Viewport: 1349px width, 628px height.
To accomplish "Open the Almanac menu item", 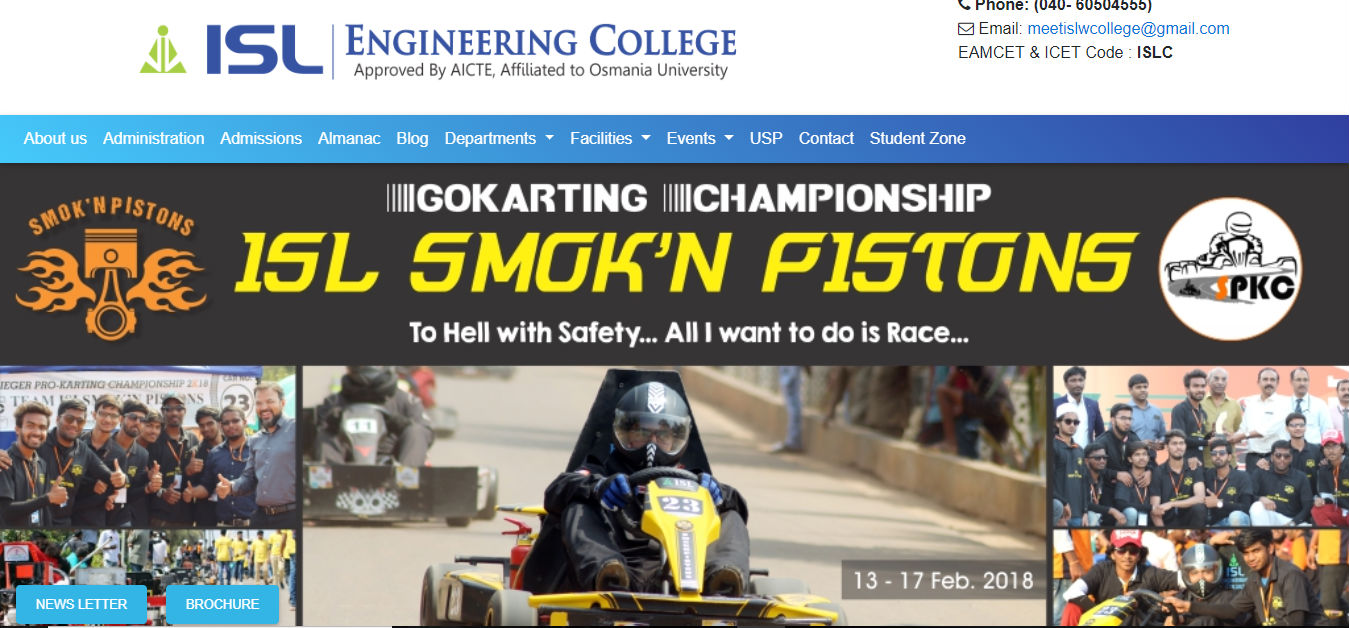I will tap(349, 139).
